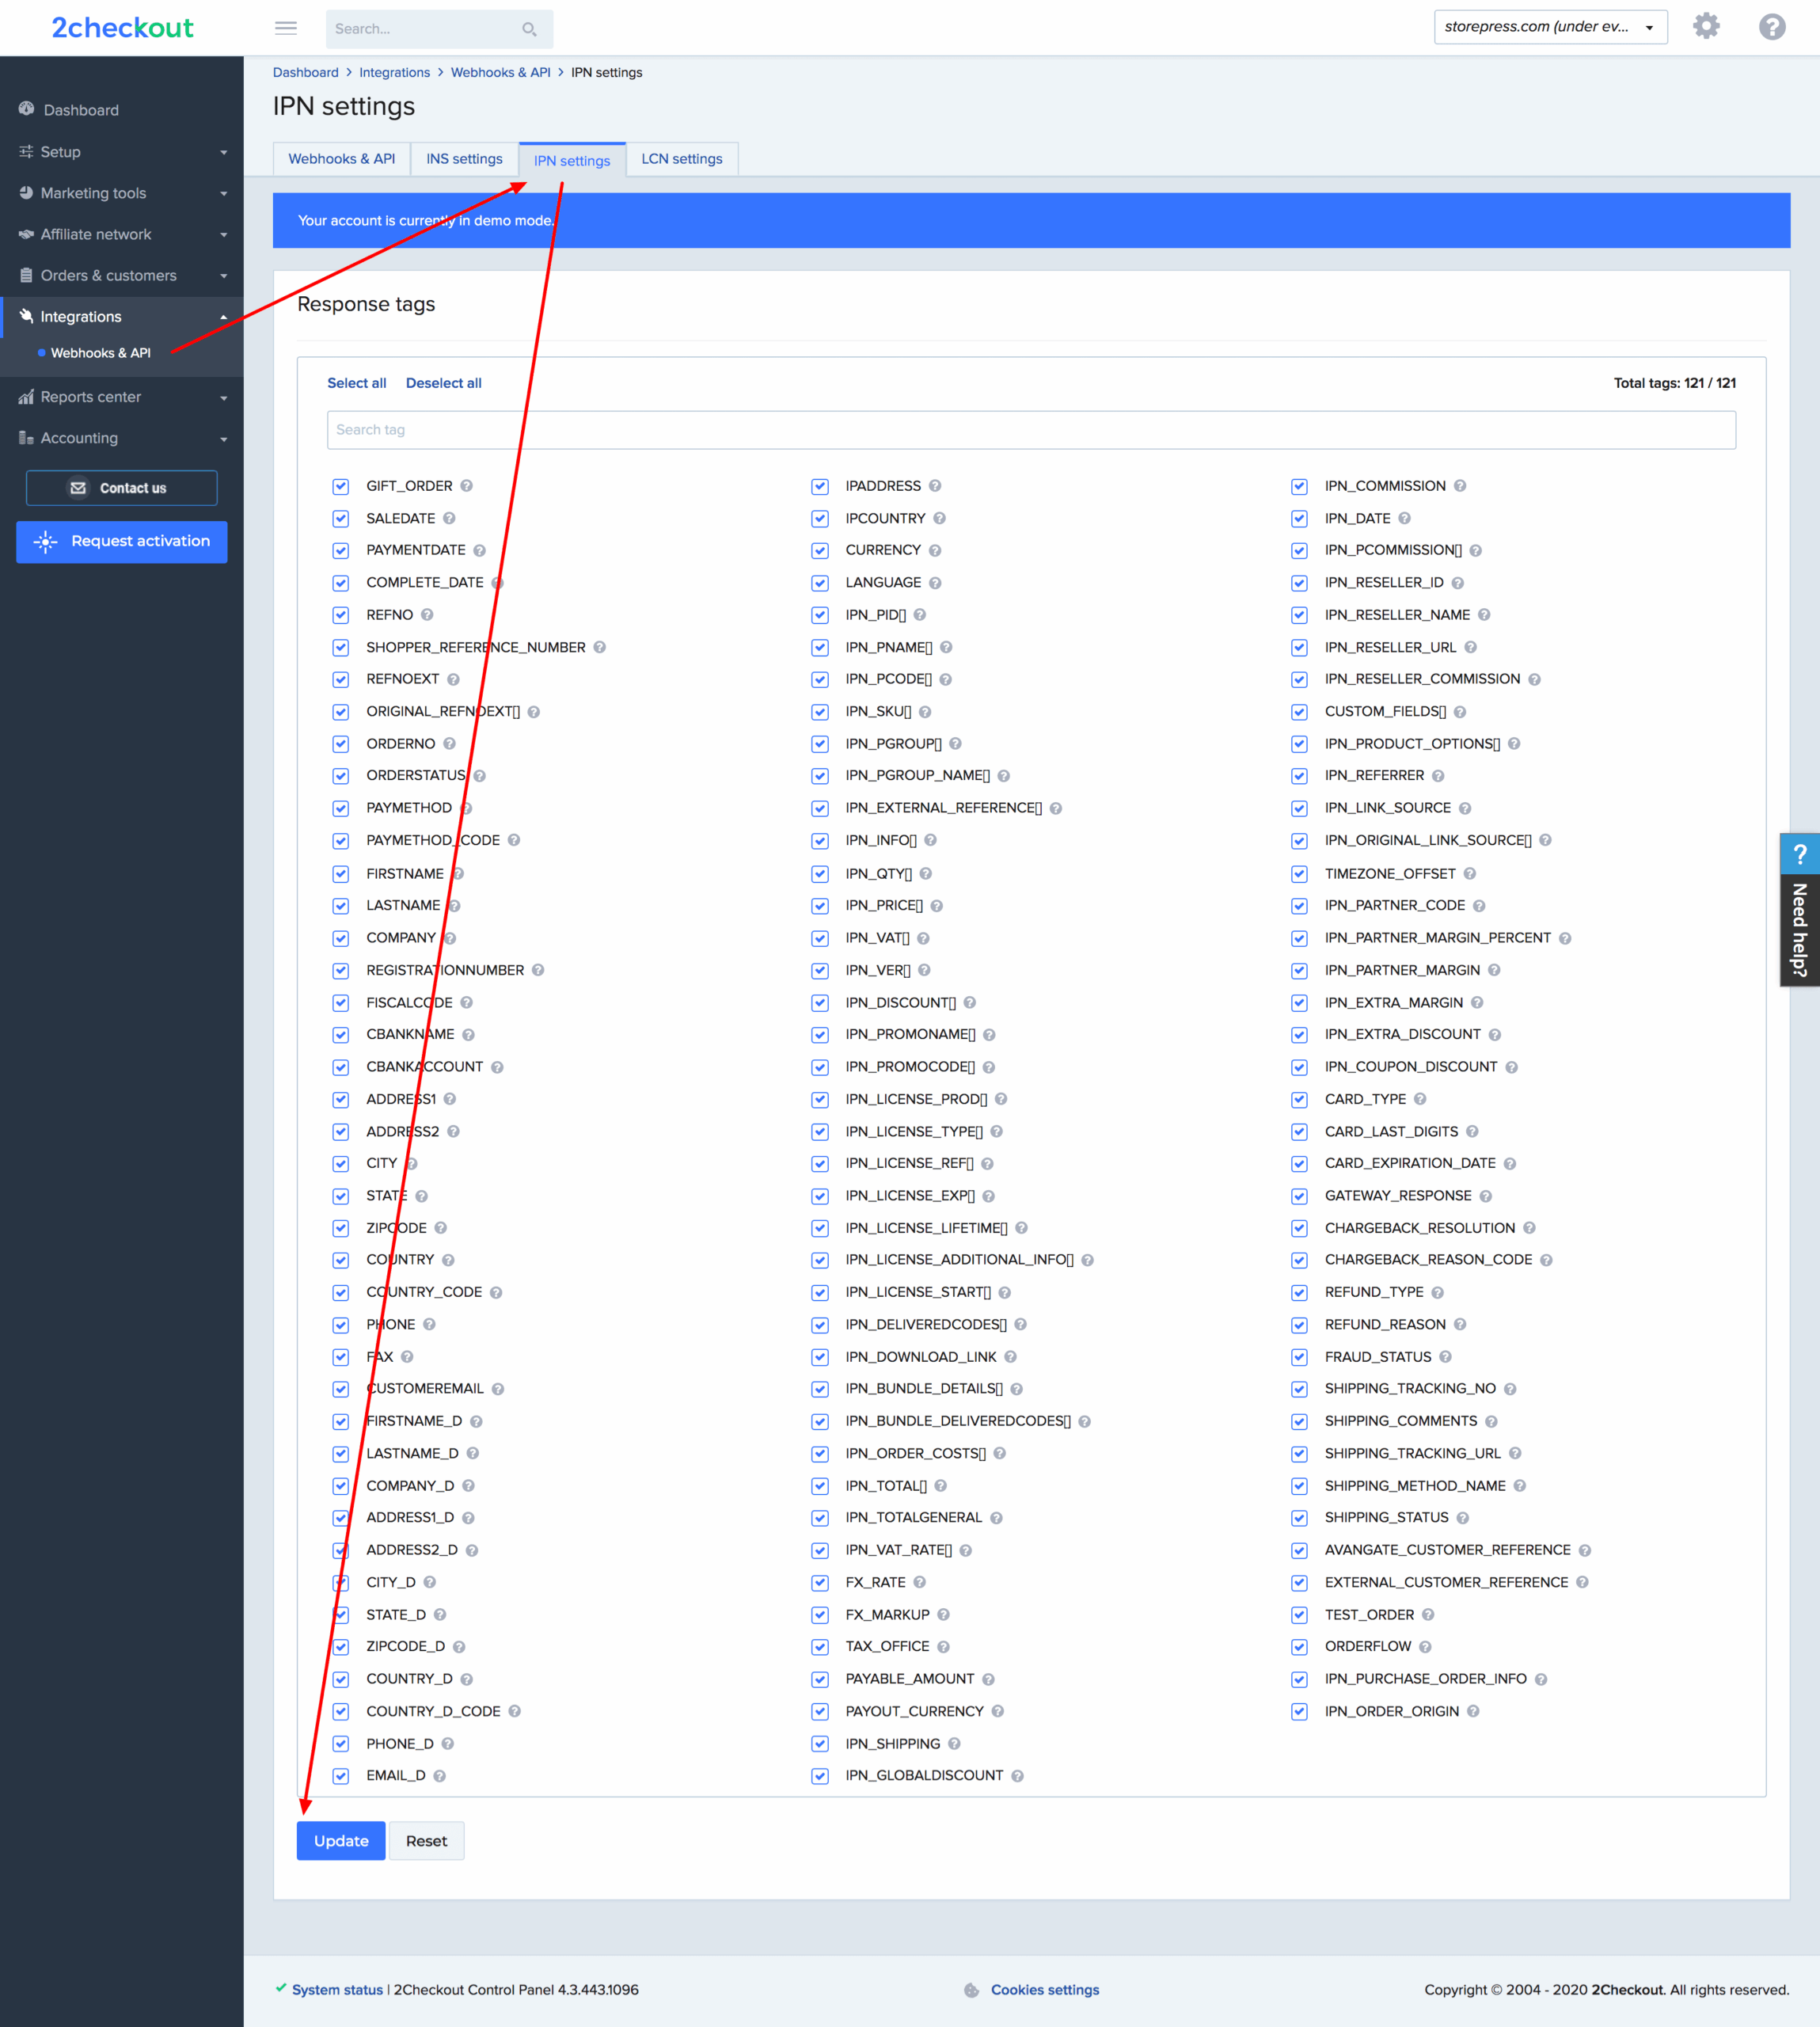Uncheck the SALEDATE response tag
This screenshot has width=1820, height=2027.
(x=340, y=518)
